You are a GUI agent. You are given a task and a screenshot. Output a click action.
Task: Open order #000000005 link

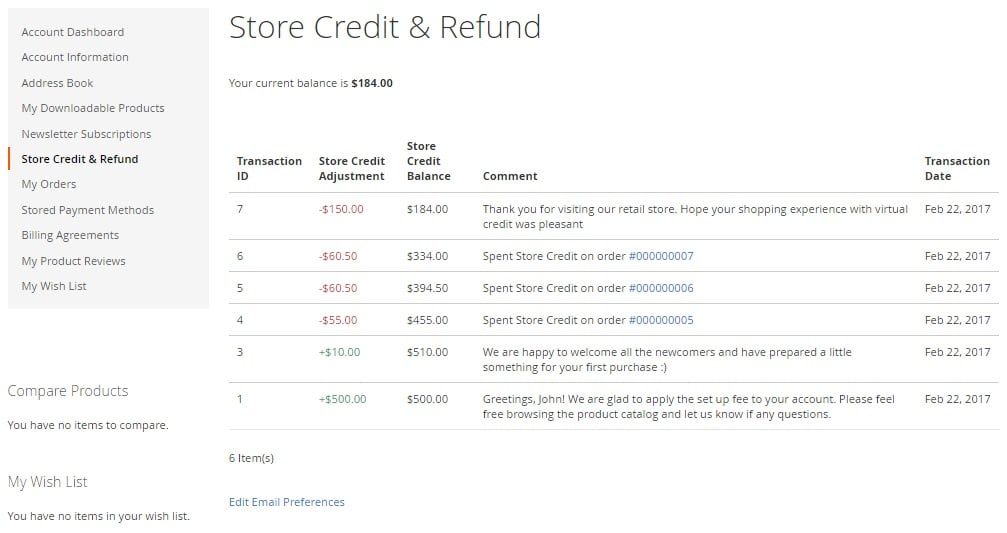point(661,320)
